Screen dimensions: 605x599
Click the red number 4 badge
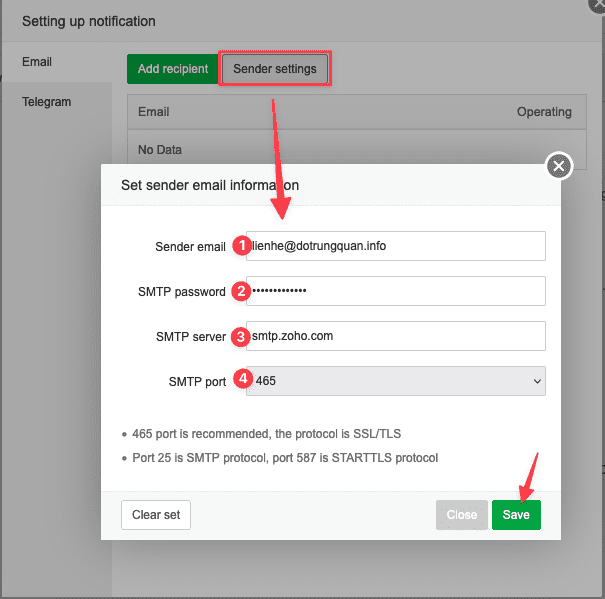[240, 381]
